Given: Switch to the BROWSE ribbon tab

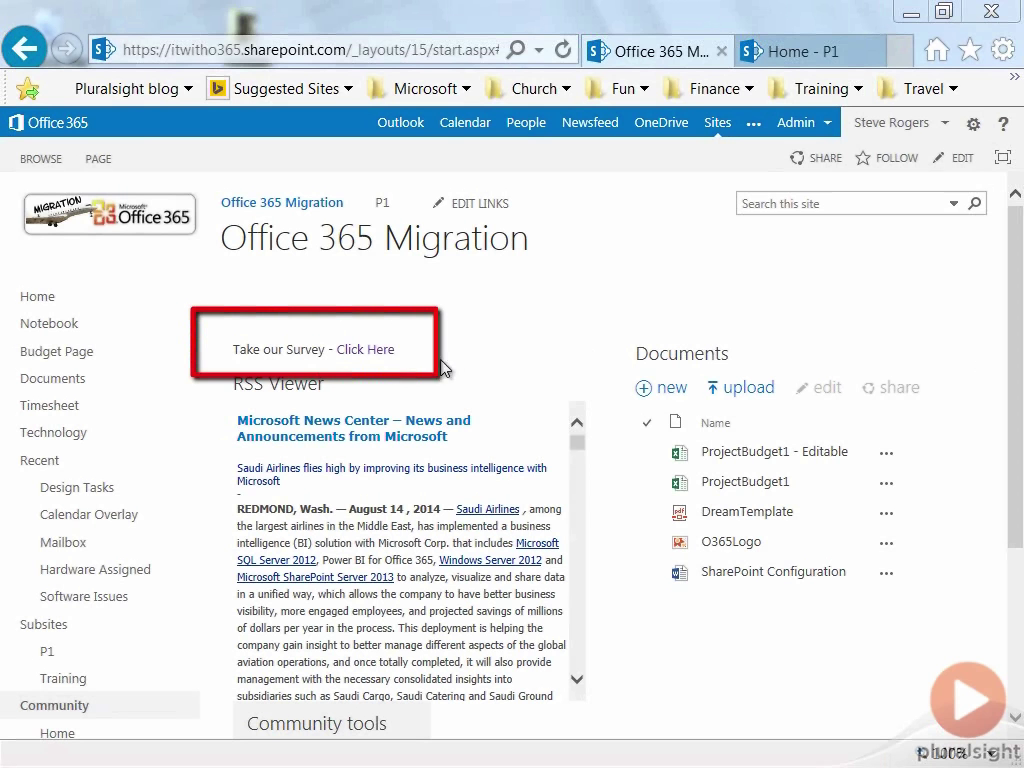Looking at the screenshot, I should click(x=40, y=159).
